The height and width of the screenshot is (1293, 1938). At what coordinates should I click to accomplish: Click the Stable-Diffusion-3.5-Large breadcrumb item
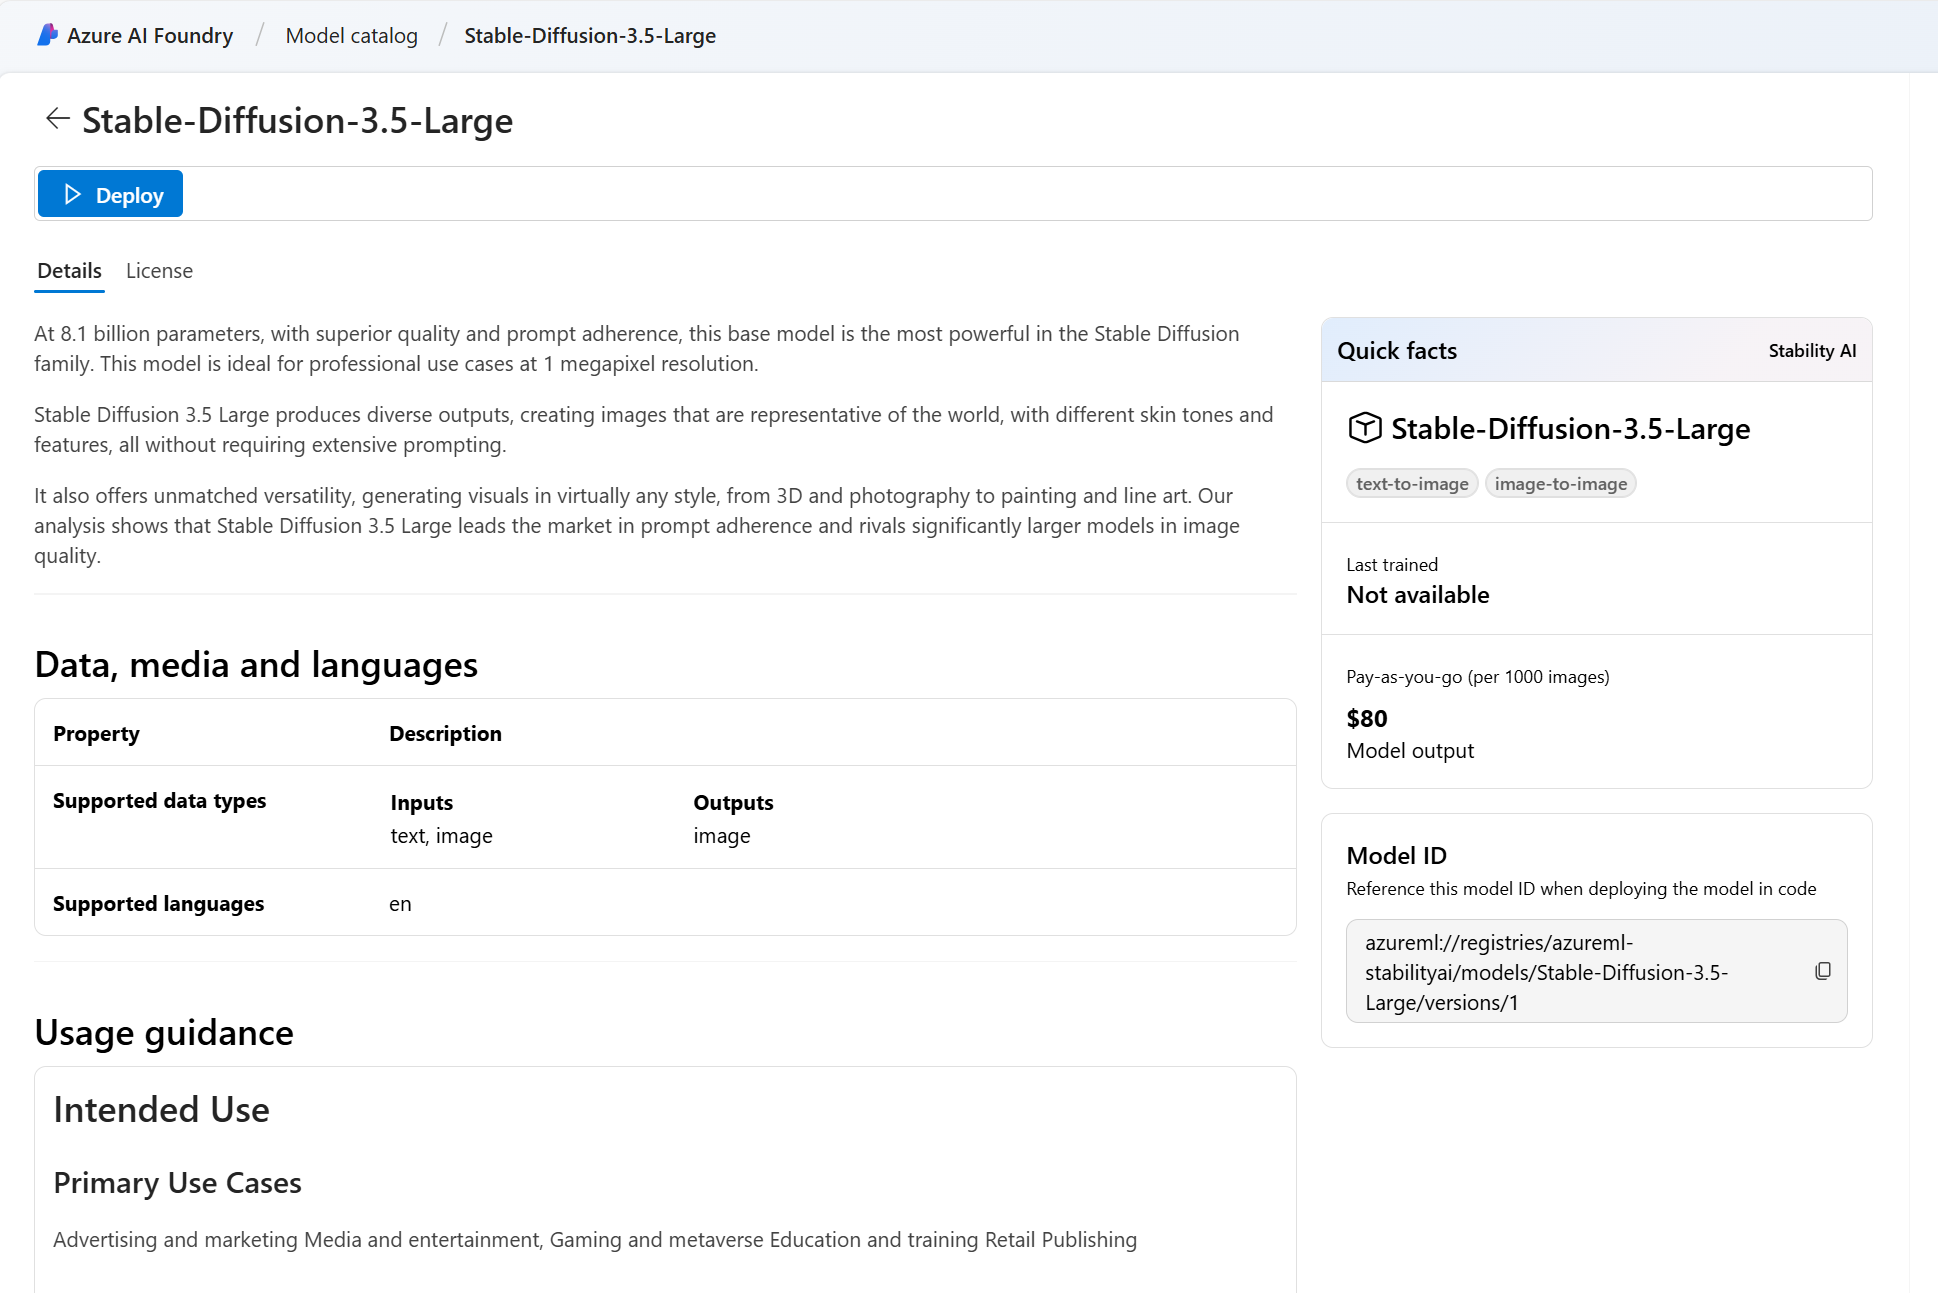(589, 36)
